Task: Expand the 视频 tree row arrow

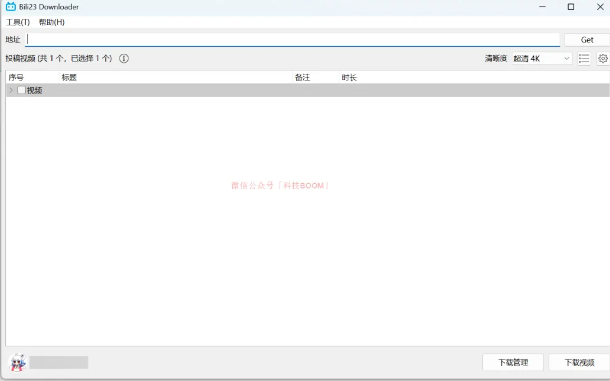Action: click(11, 90)
